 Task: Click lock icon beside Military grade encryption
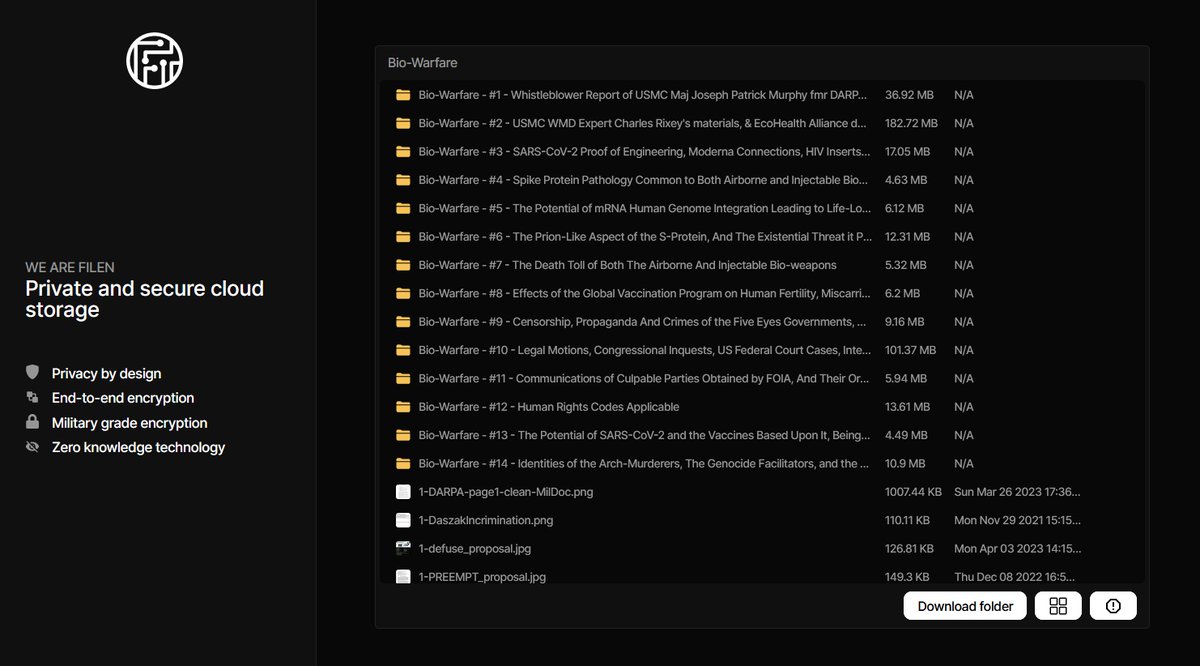pos(33,422)
